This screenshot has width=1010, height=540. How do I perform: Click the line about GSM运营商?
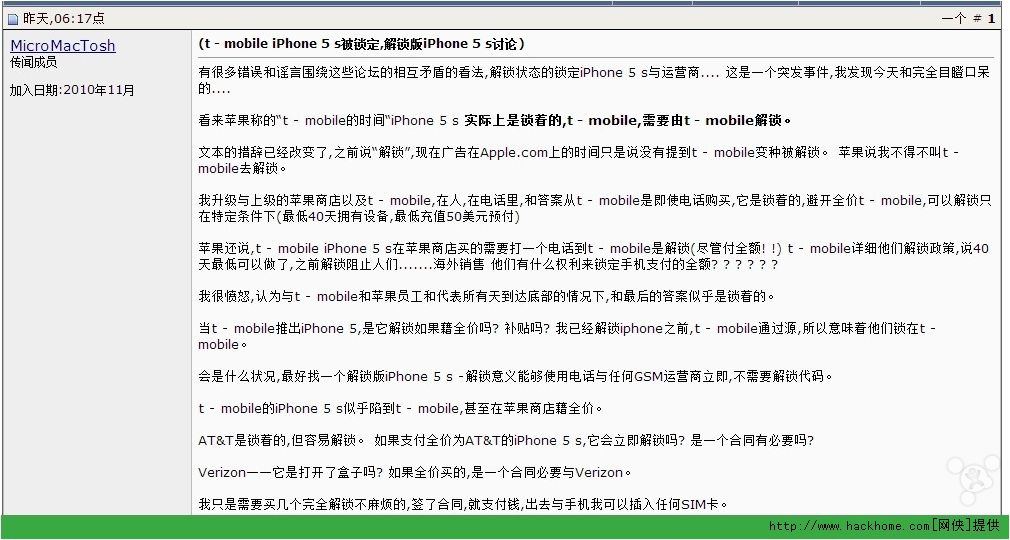pos(515,376)
